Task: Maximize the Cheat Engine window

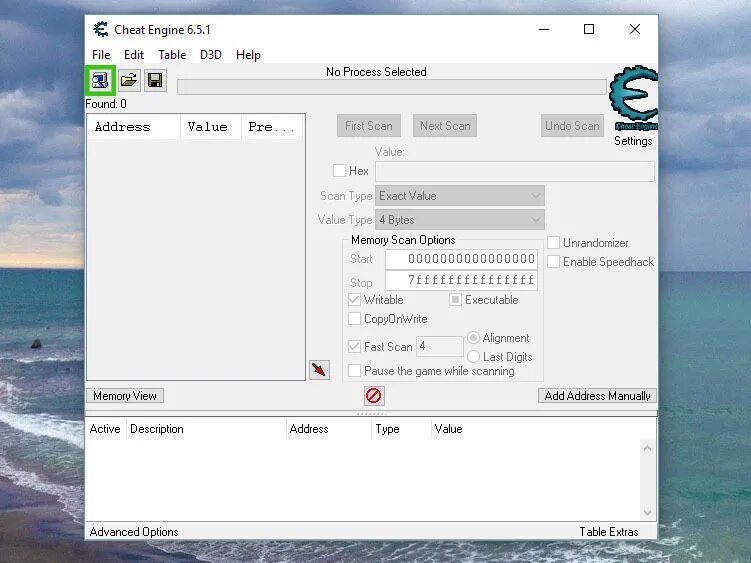Action: tap(589, 29)
